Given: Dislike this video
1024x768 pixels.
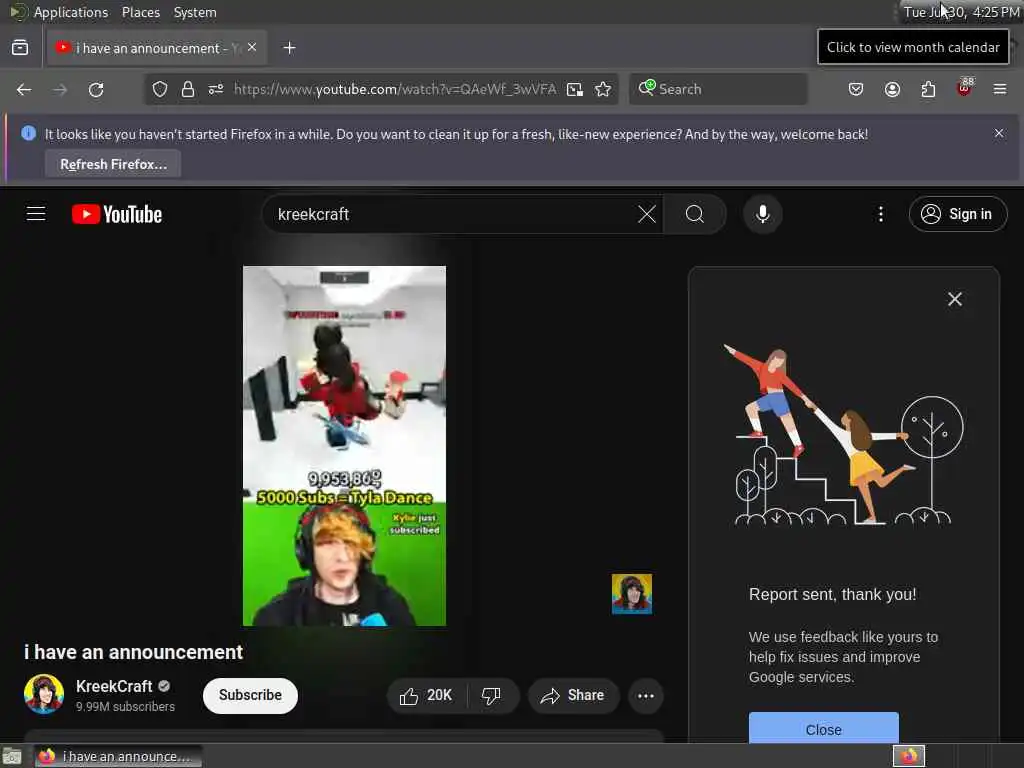Looking at the screenshot, I should 491,696.
